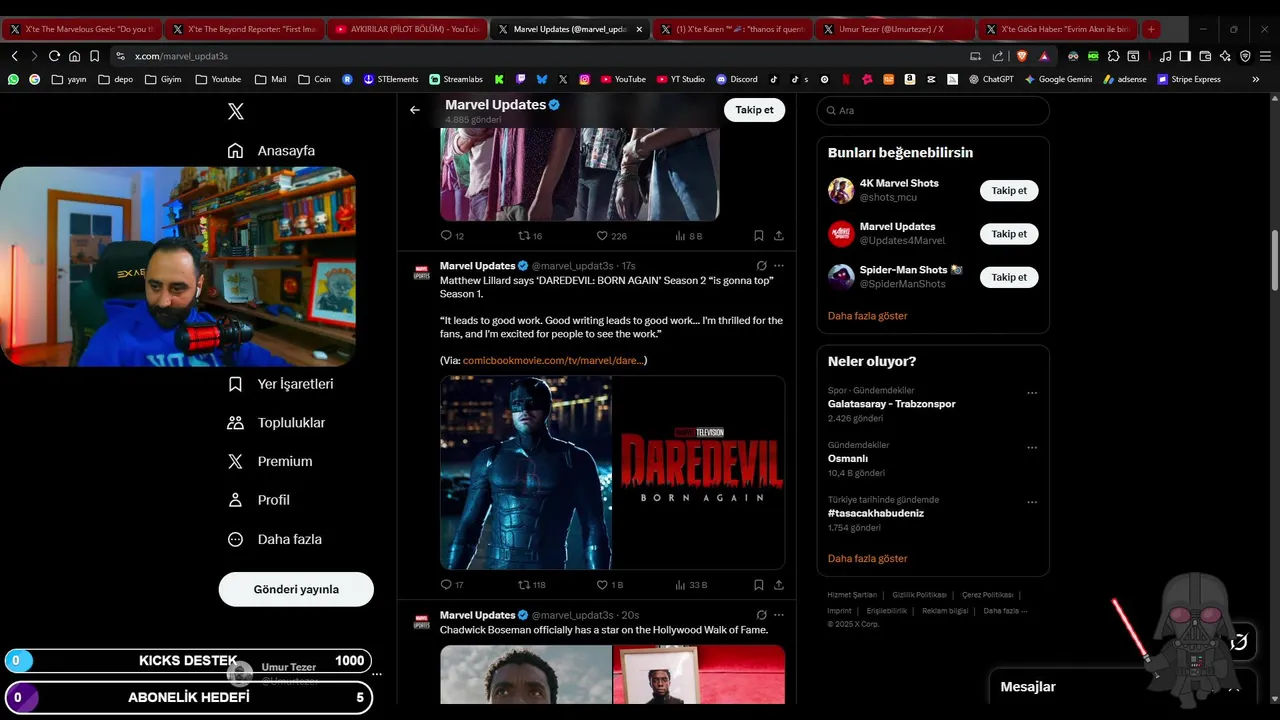The height and width of the screenshot is (720, 1280).
Task: Open Anasayfa home in sidebar
Action: 272,151
